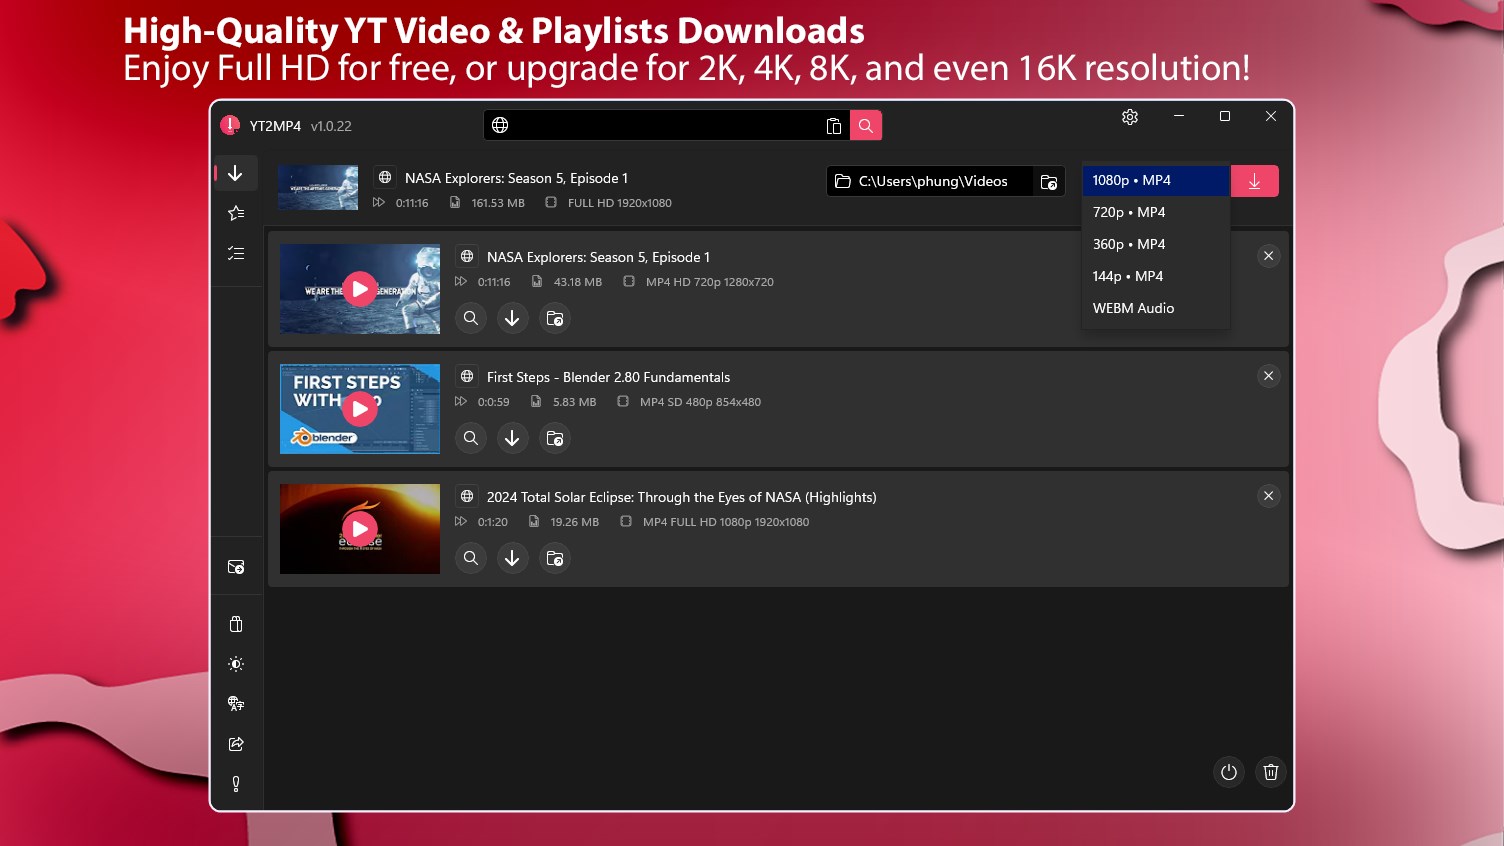Click the 'v1.0.22' version text
The width and height of the screenshot is (1504, 846).
pyautogui.click(x=331, y=126)
